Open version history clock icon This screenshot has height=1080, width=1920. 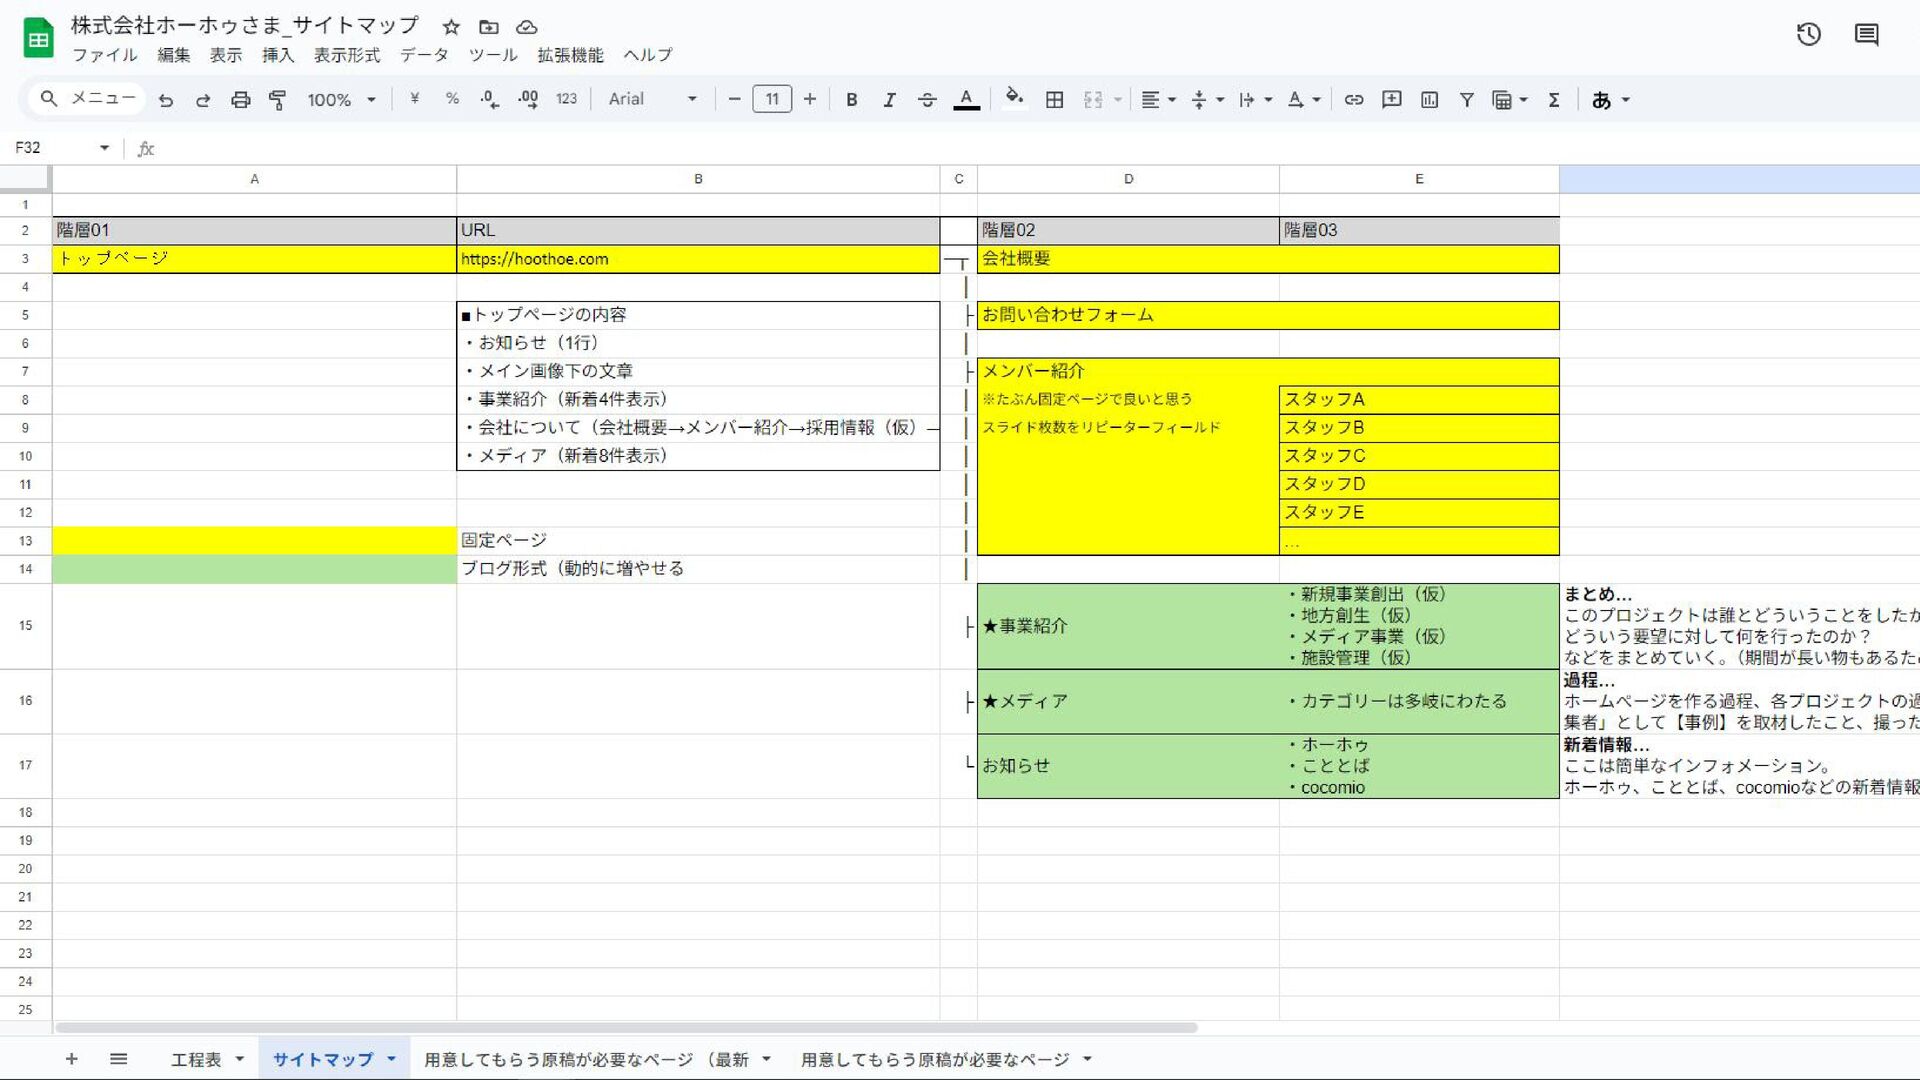tap(1808, 35)
